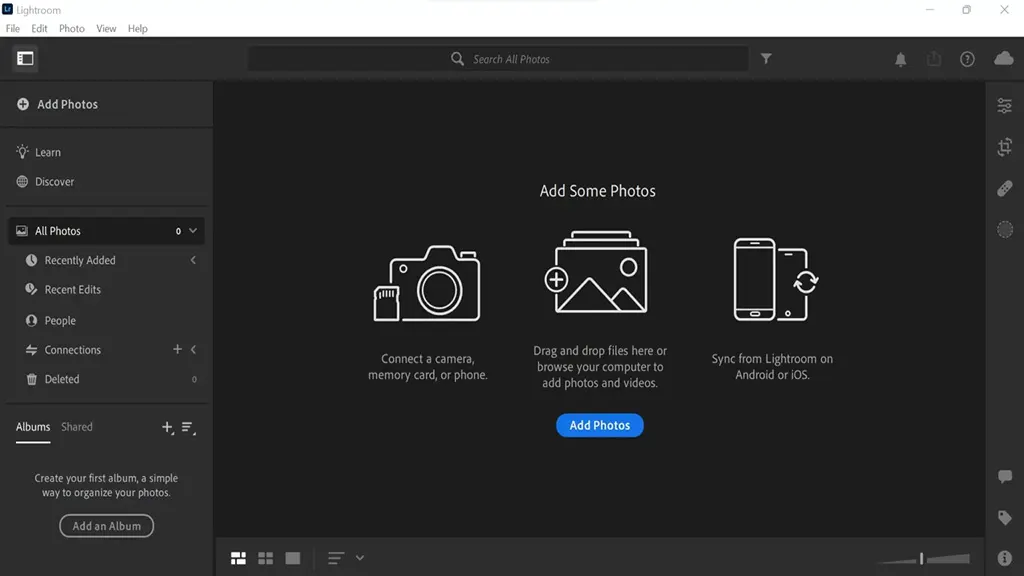
Task: Click the Add Photos plus icon in sidebar
Action: click(23, 104)
